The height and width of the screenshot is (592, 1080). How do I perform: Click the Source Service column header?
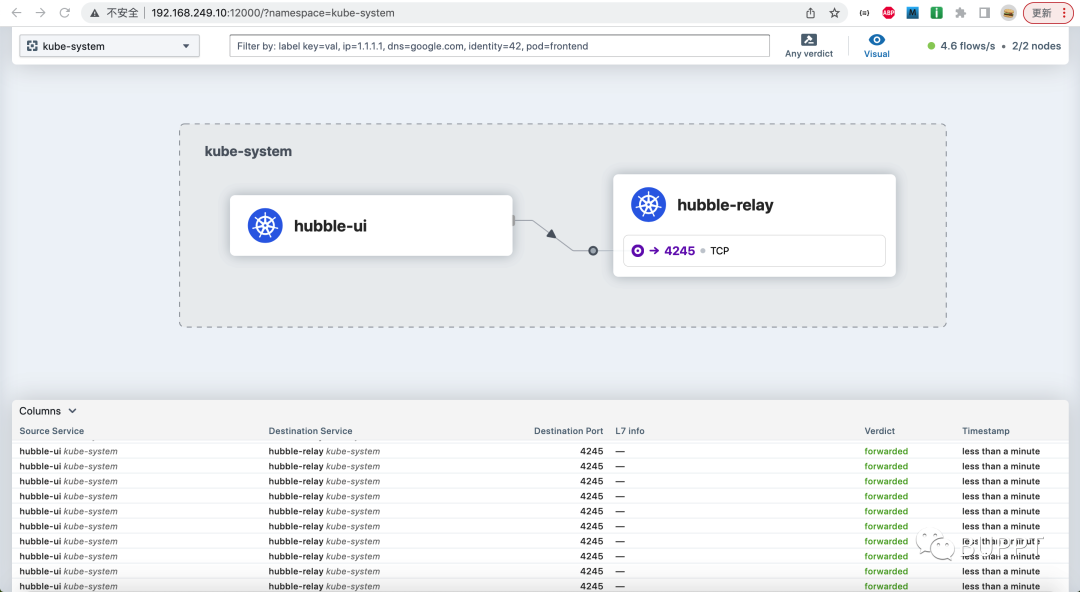(x=52, y=431)
